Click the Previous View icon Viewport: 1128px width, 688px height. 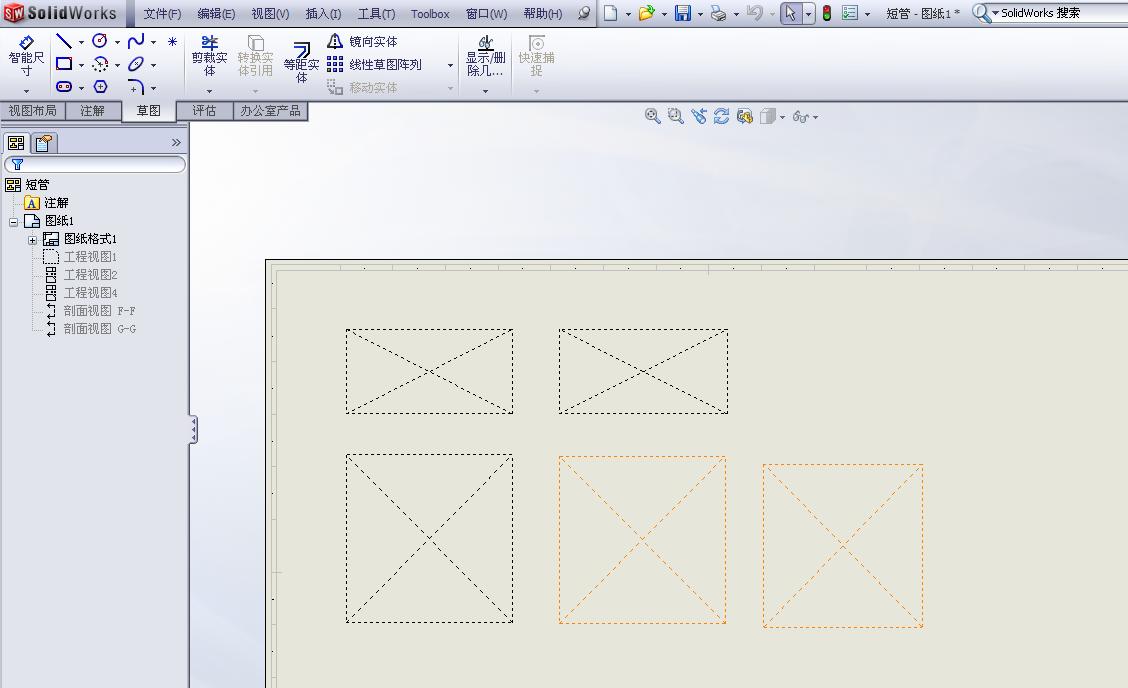click(x=699, y=116)
